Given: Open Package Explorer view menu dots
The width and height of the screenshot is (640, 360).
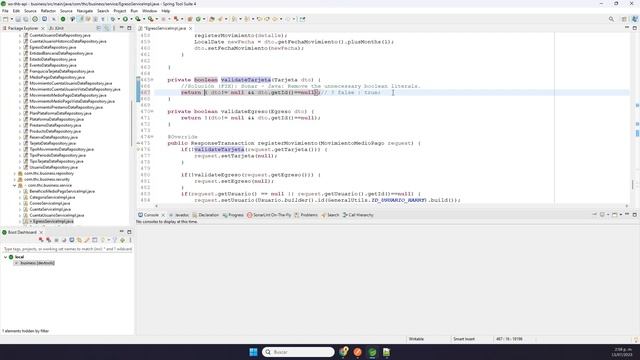Looking at the screenshot, I should tap(114, 28).
